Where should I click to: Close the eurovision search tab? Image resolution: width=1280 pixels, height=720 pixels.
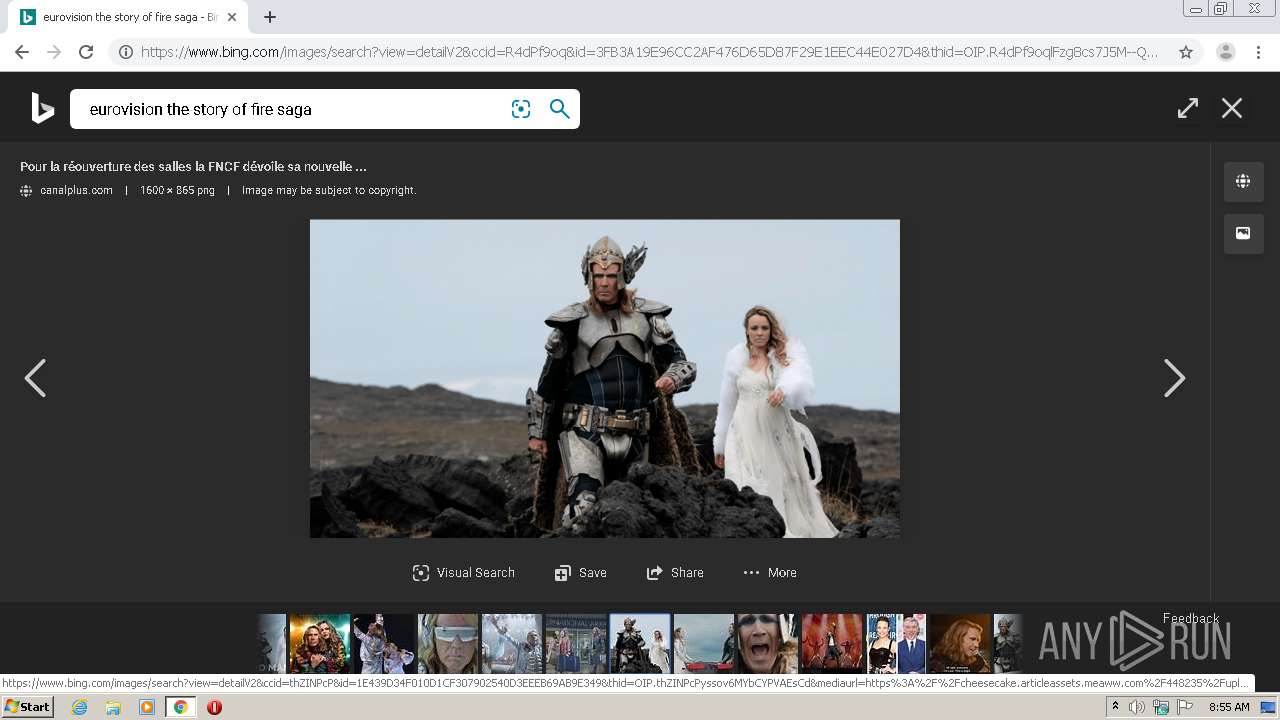point(232,17)
